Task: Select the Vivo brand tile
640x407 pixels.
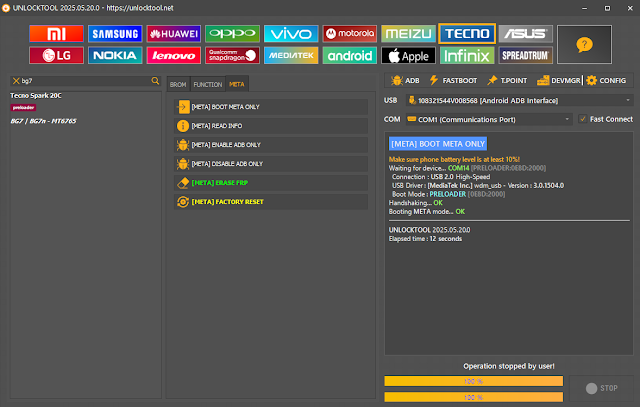Action: 291,33
